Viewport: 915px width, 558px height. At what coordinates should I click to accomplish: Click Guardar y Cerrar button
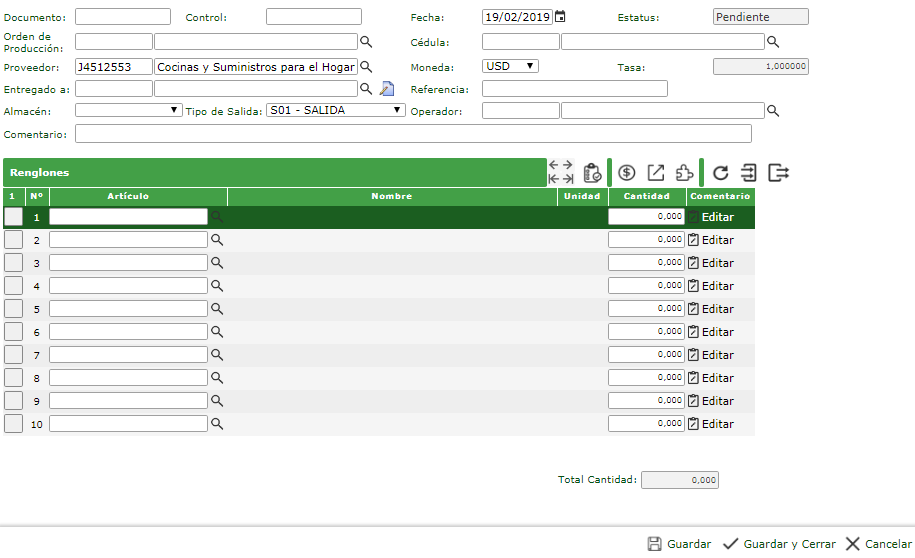click(x=779, y=544)
